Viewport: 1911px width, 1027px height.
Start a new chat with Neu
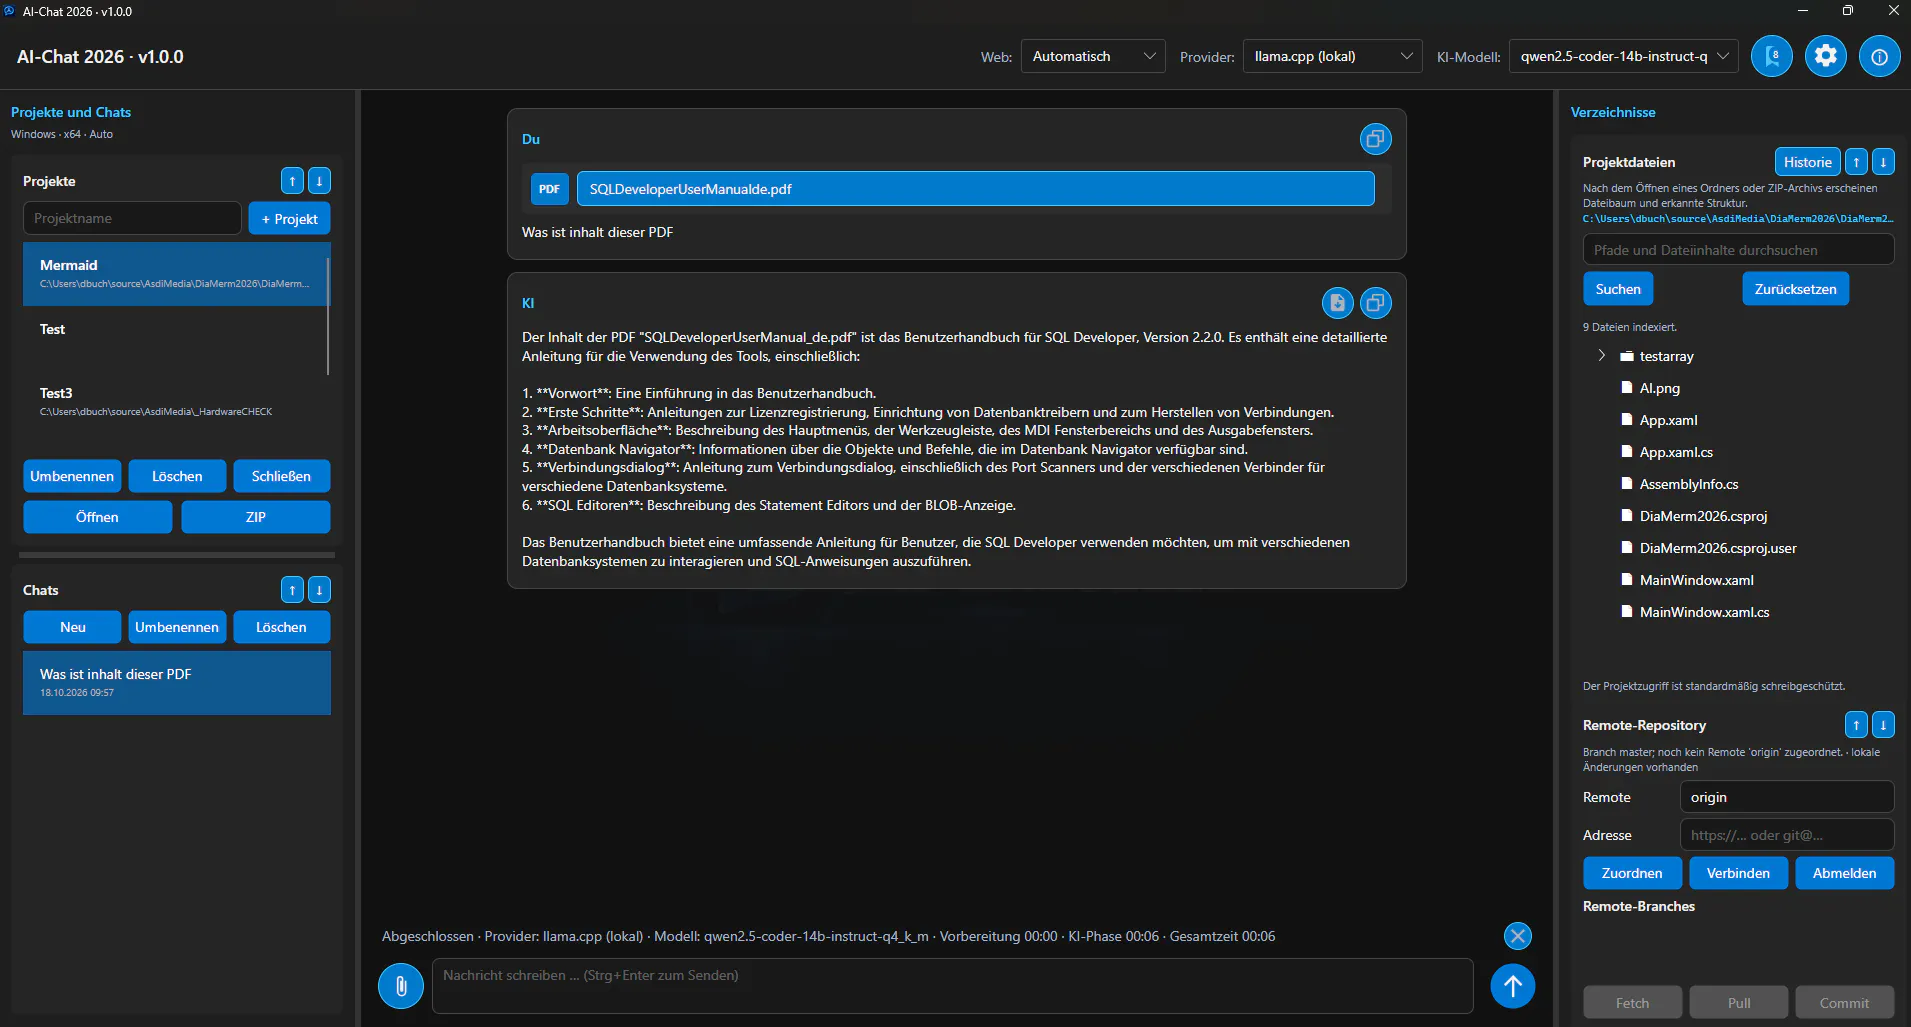73,628
